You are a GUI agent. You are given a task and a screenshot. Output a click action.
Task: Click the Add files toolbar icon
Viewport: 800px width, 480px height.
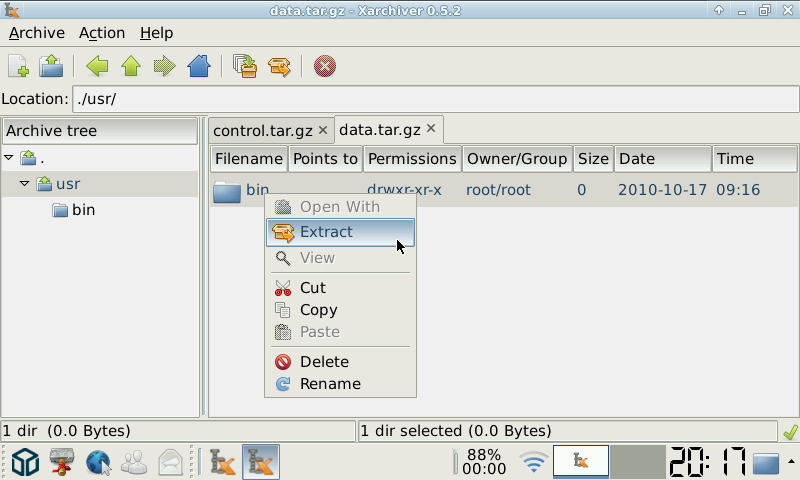click(245, 66)
